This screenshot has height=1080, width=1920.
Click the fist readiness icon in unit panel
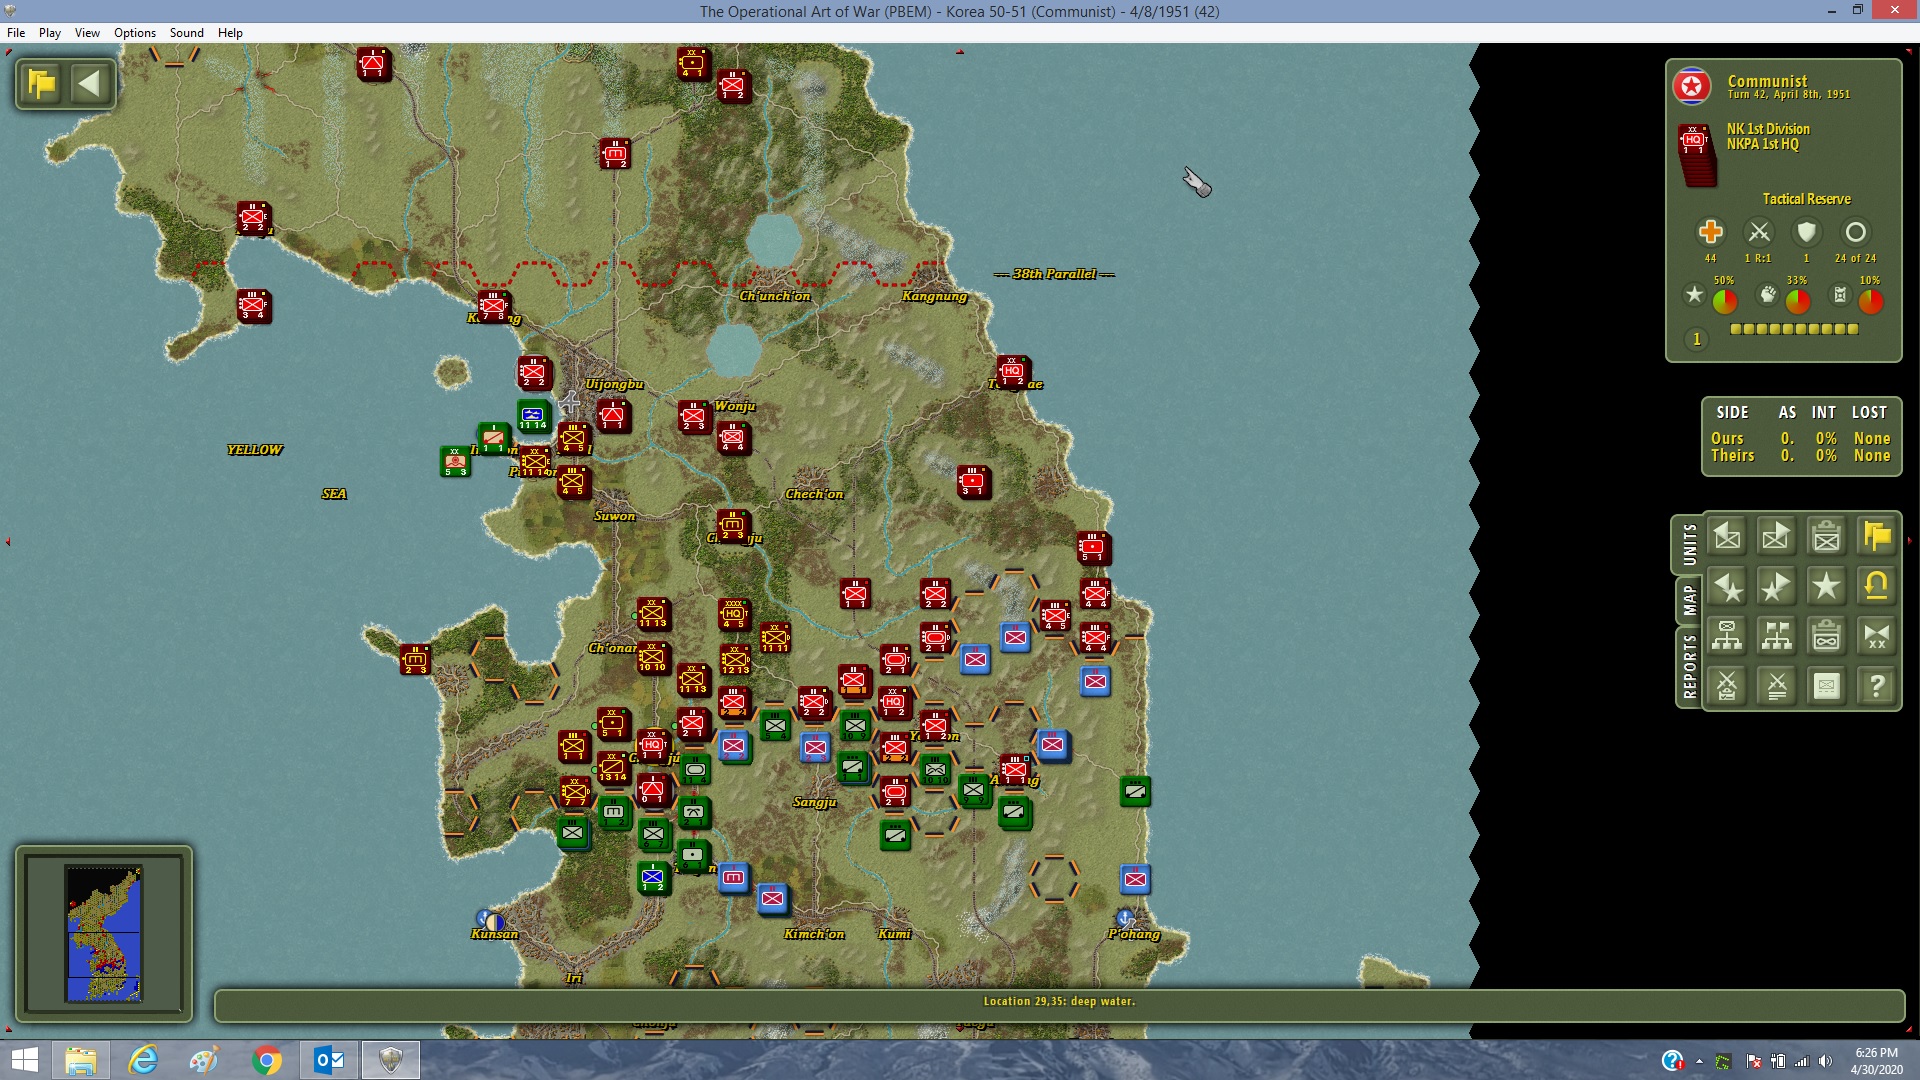click(x=1768, y=295)
